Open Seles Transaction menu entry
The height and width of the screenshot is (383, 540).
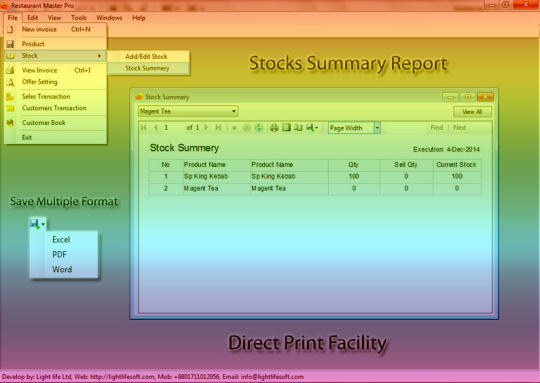pos(55,96)
